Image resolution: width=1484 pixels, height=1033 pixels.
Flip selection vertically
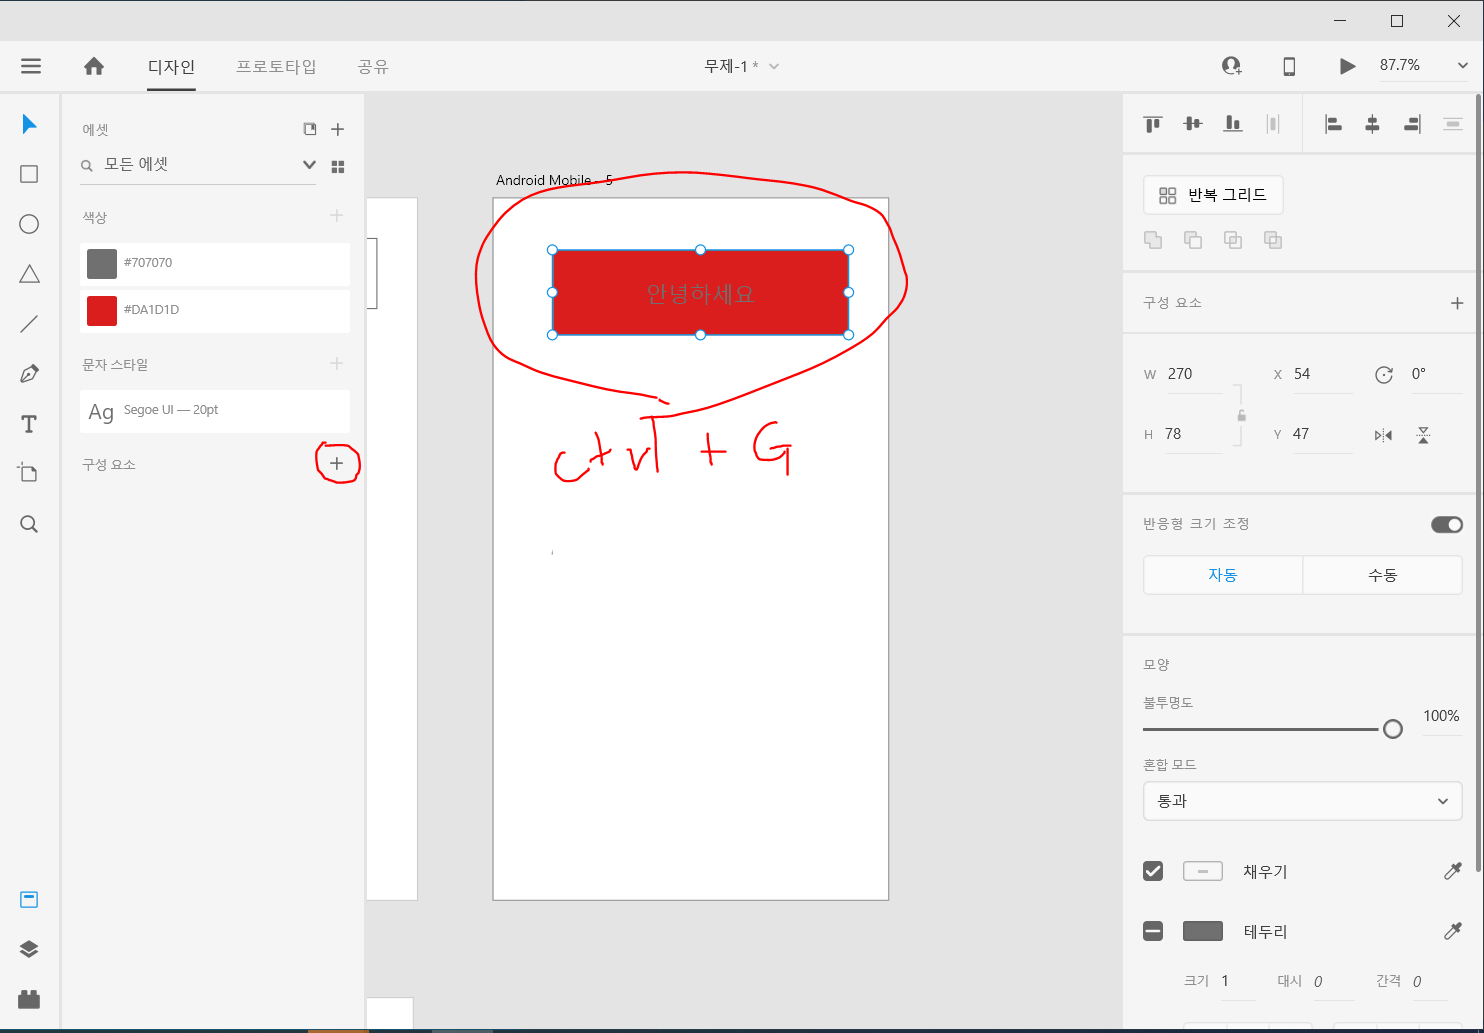[1423, 435]
